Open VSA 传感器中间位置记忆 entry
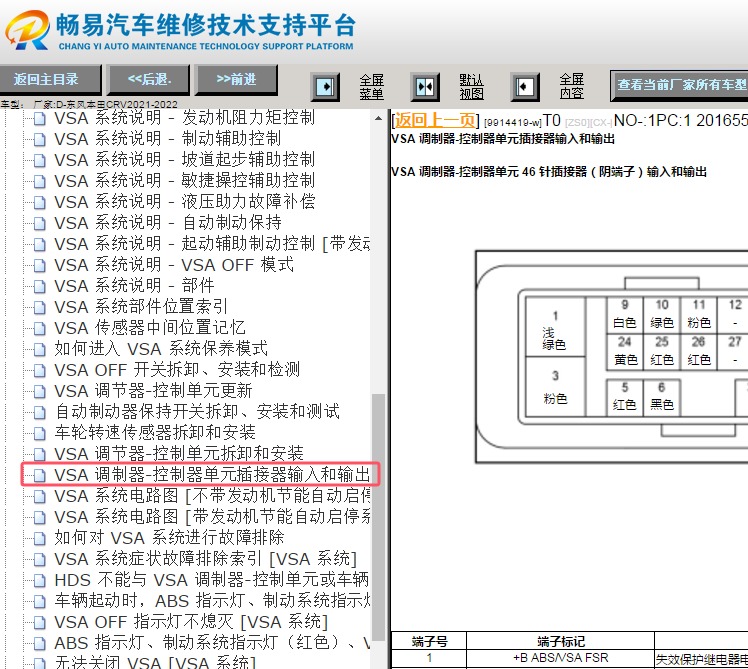The image size is (748, 669). [x=150, y=328]
